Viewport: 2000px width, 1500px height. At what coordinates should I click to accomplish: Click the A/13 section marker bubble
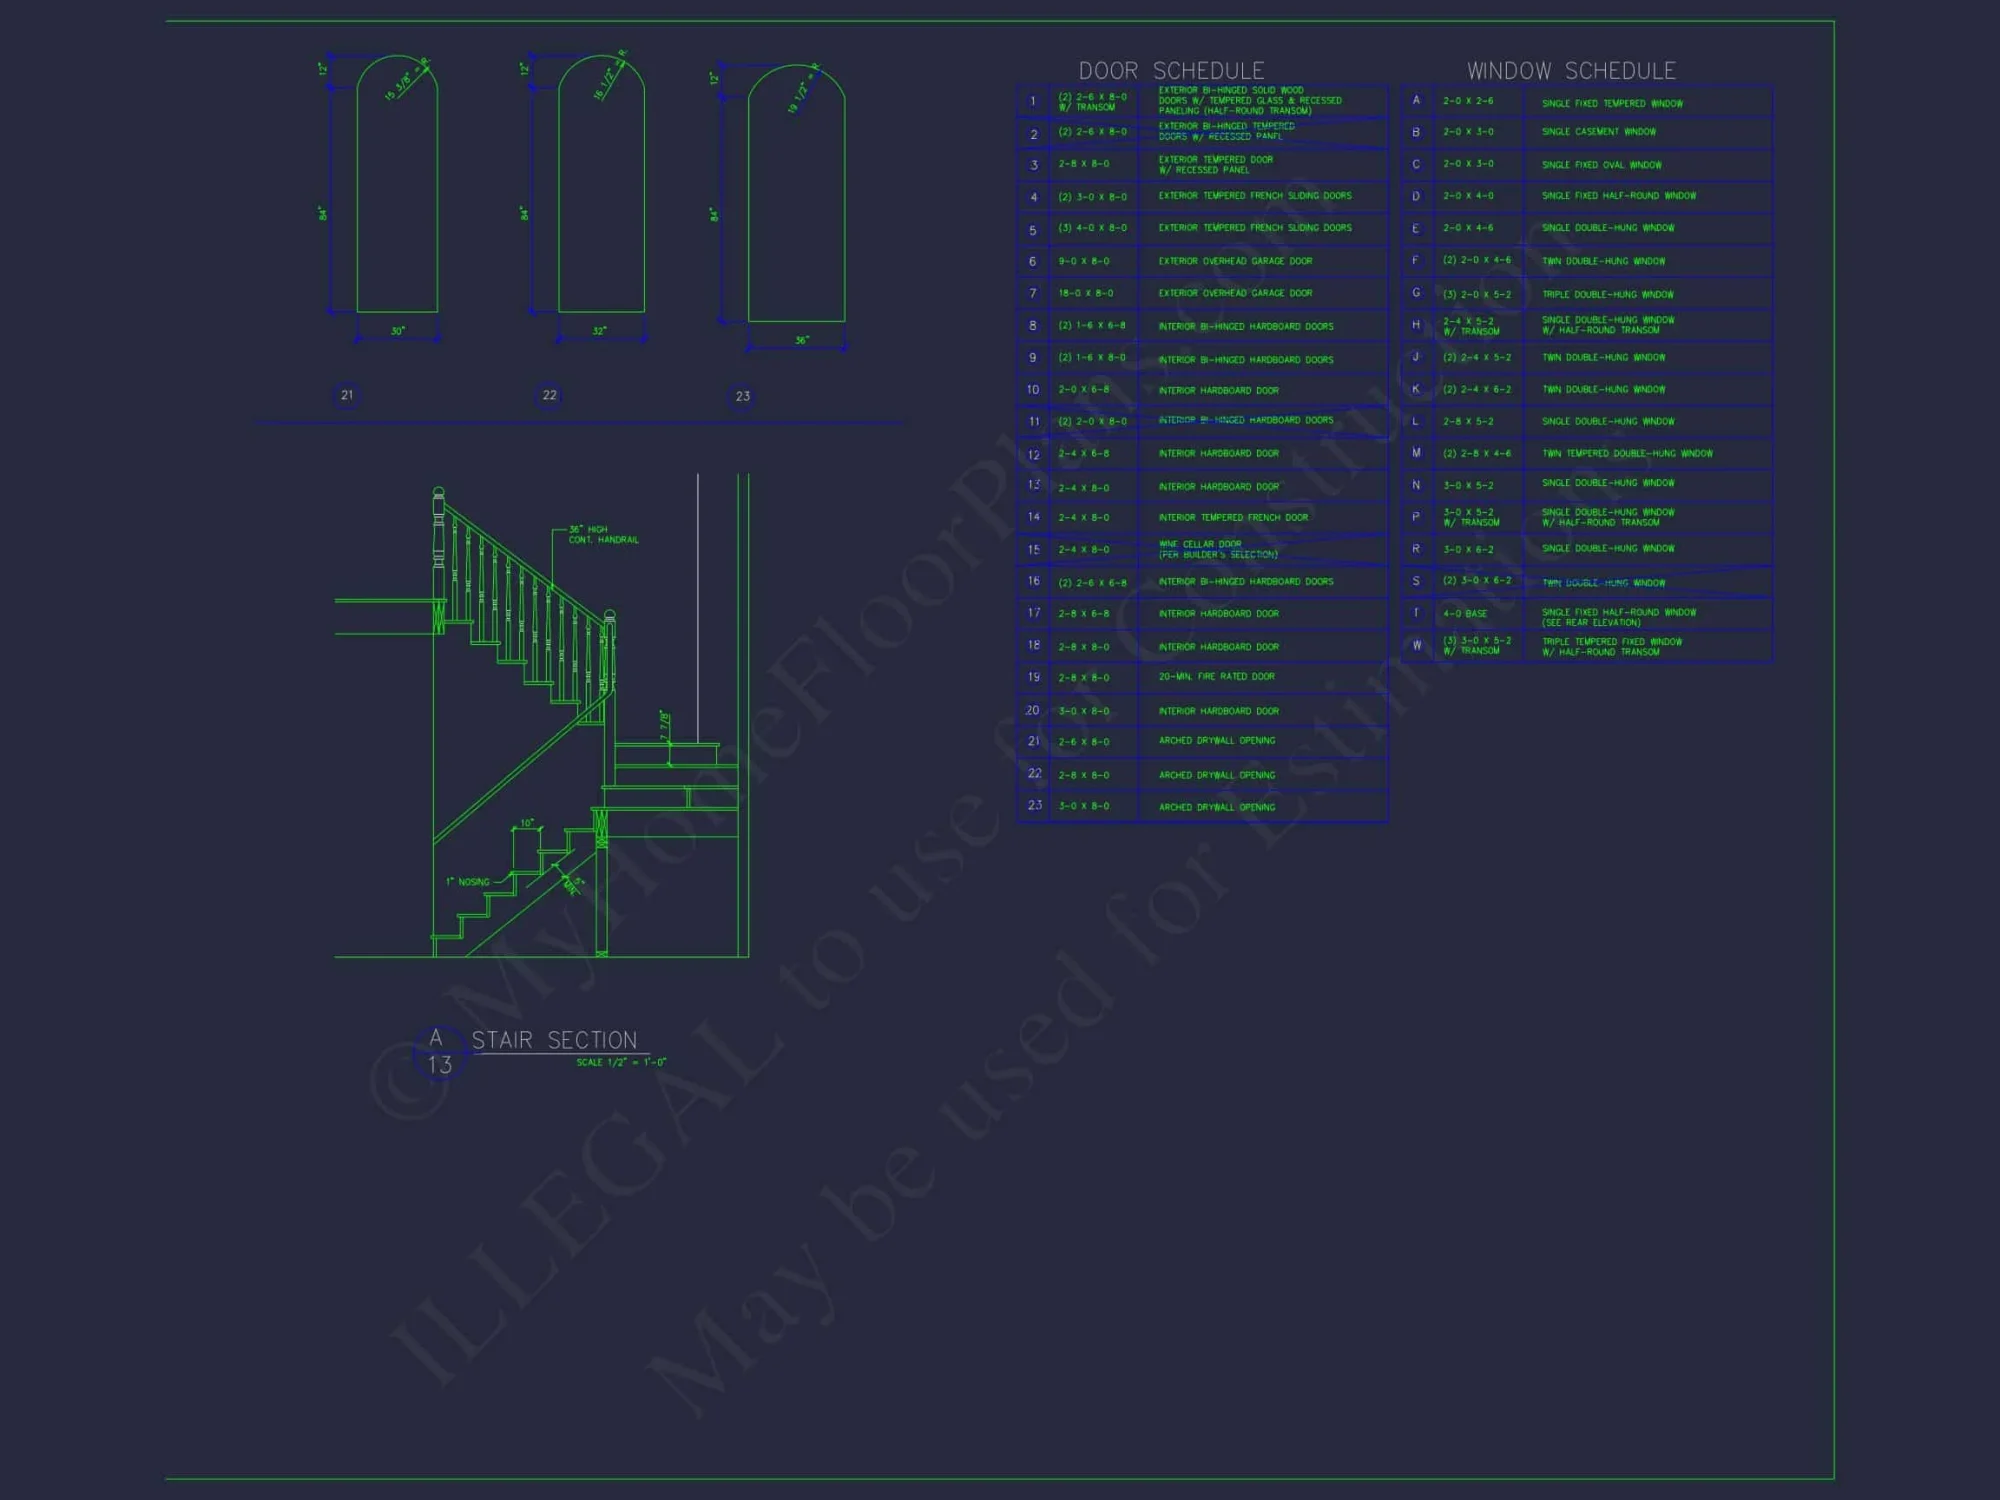click(x=439, y=1052)
